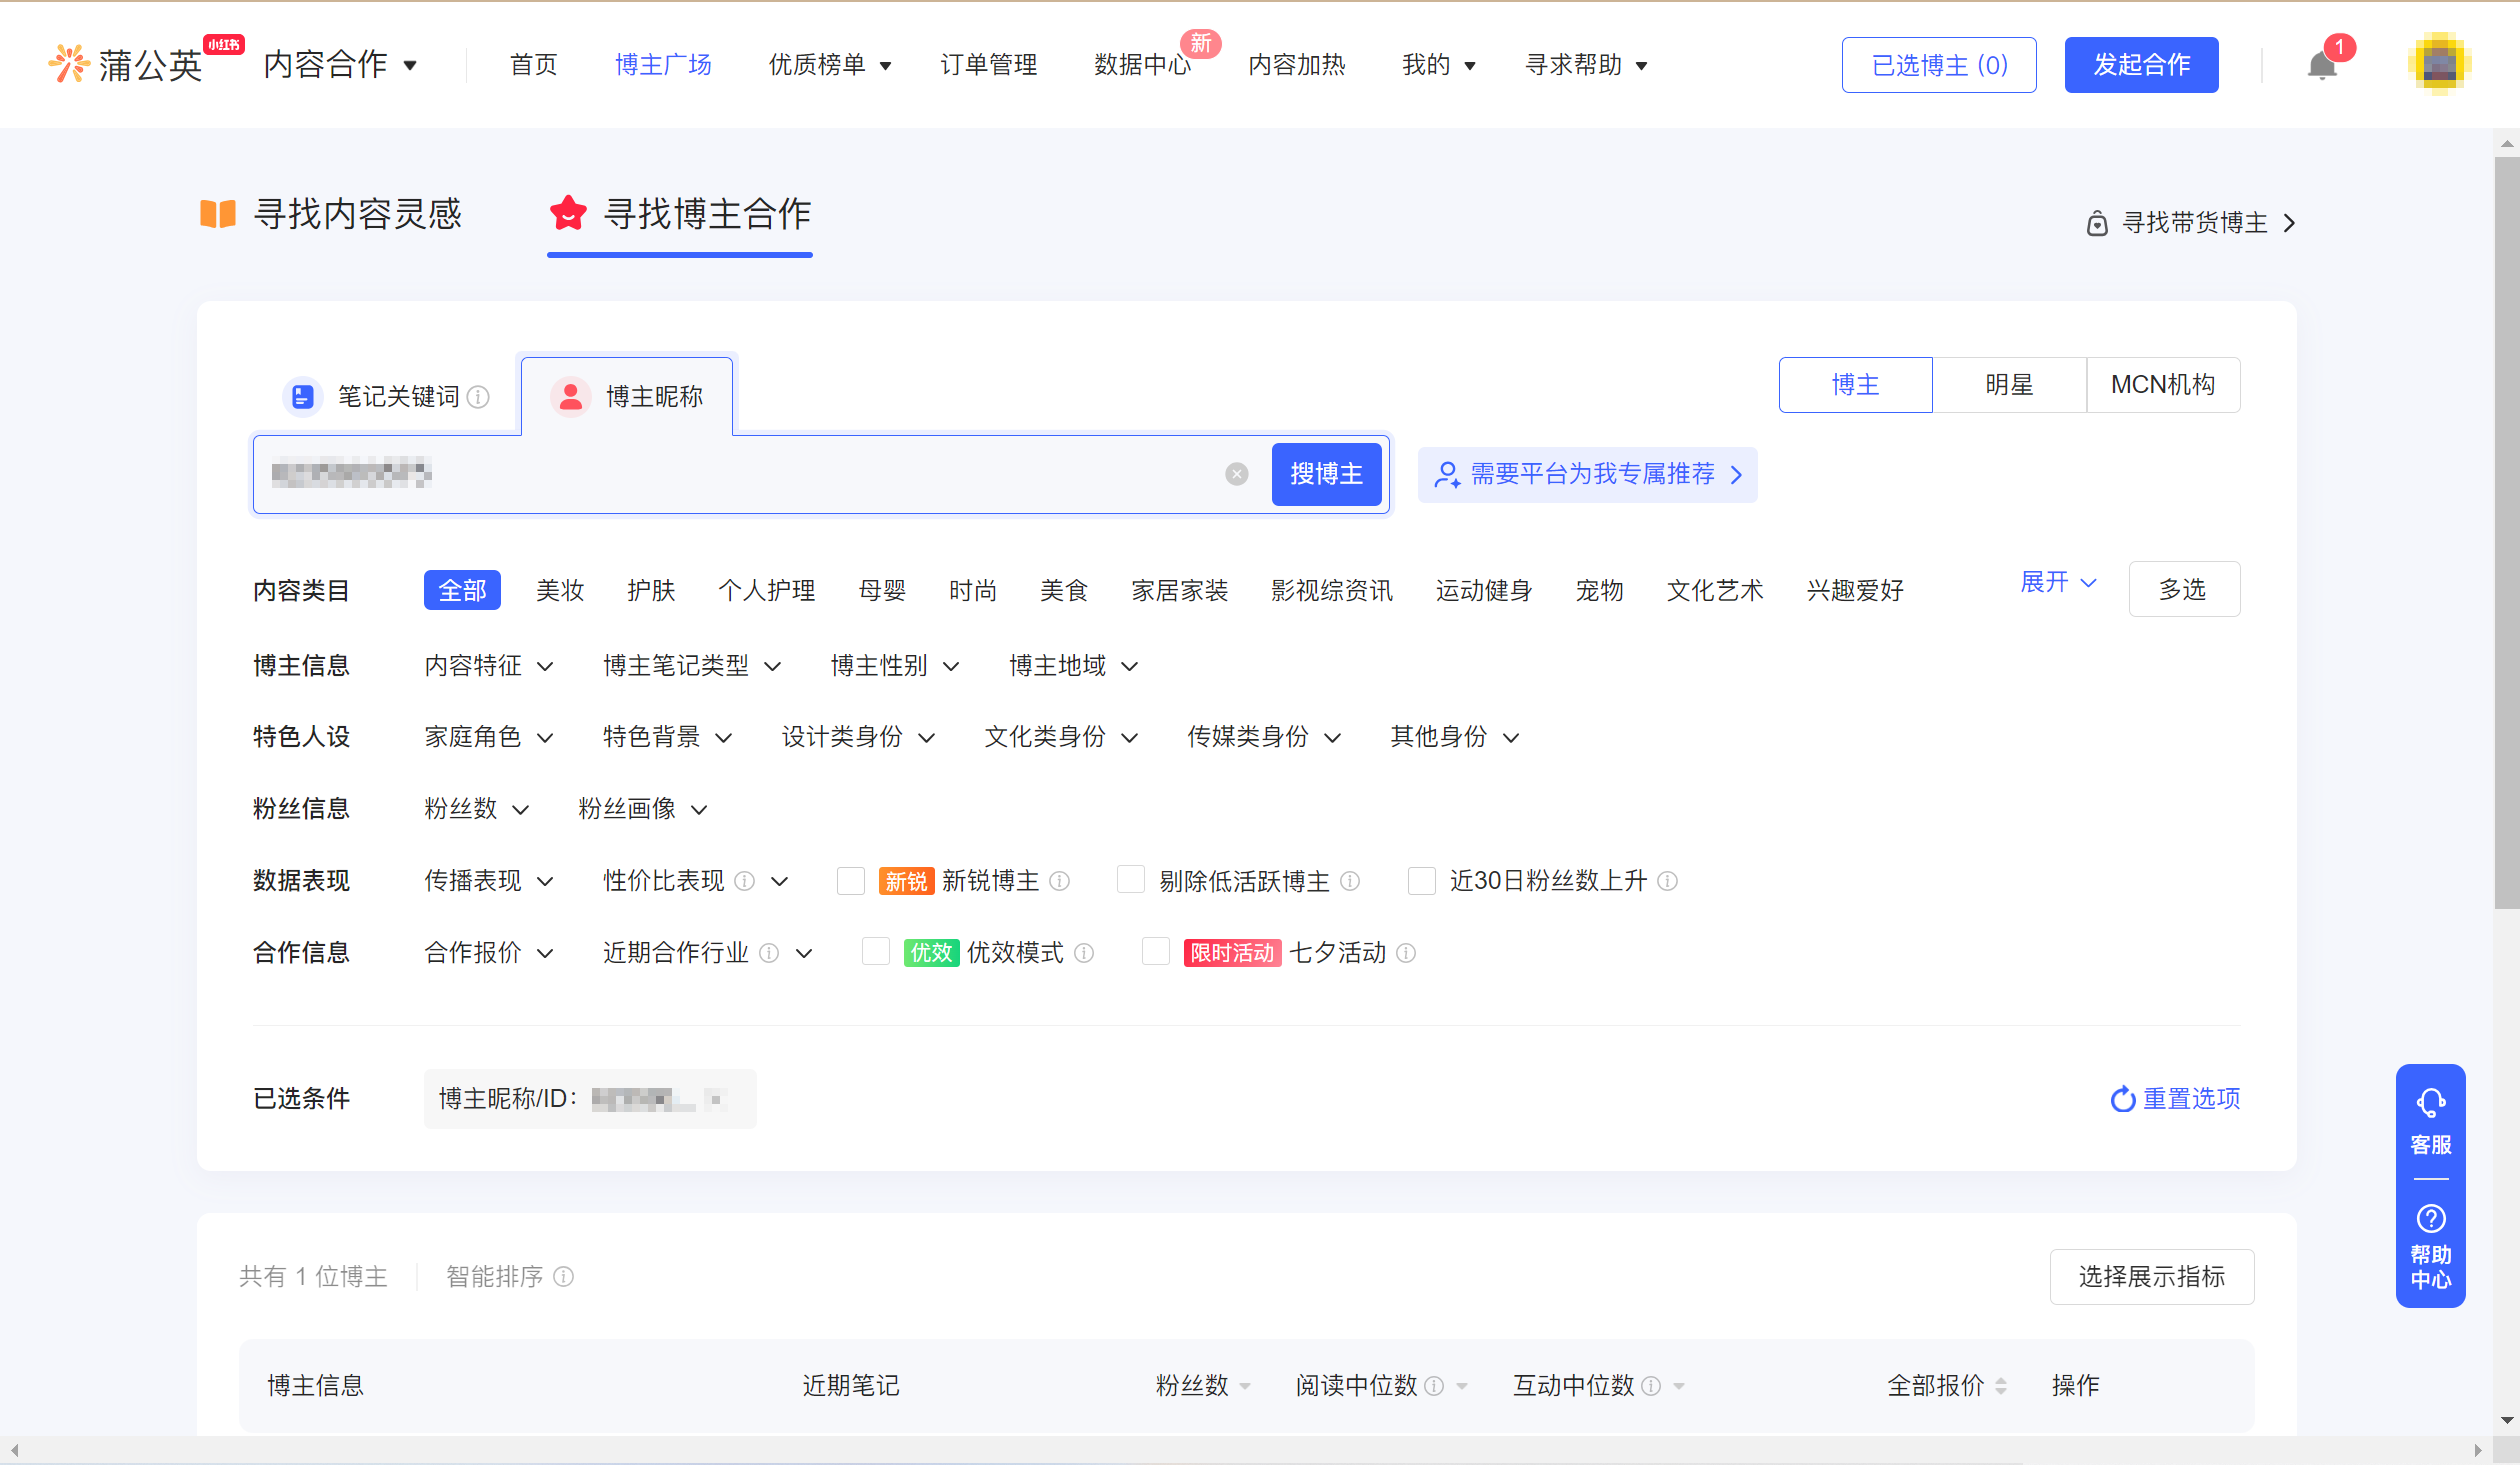Open the 博主性别 dropdown
The height and width of the screenshot is (1465, 2520).
click(894, 666)
